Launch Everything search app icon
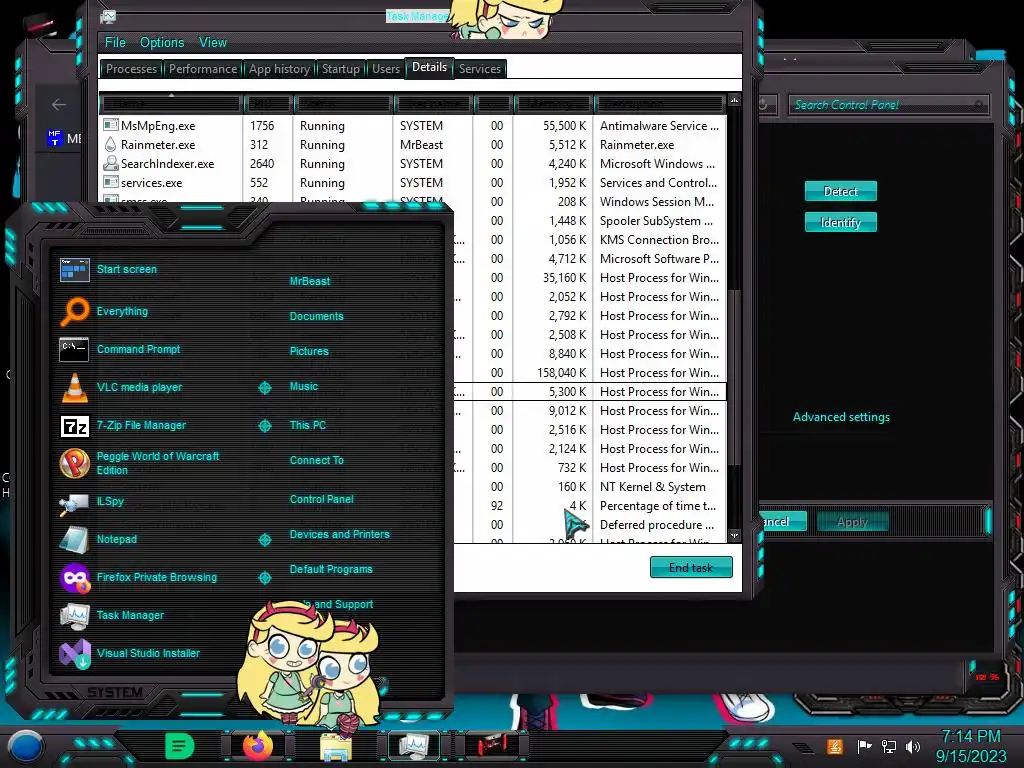The height and width of the screenshot is (768, 1024). [74, 311]
